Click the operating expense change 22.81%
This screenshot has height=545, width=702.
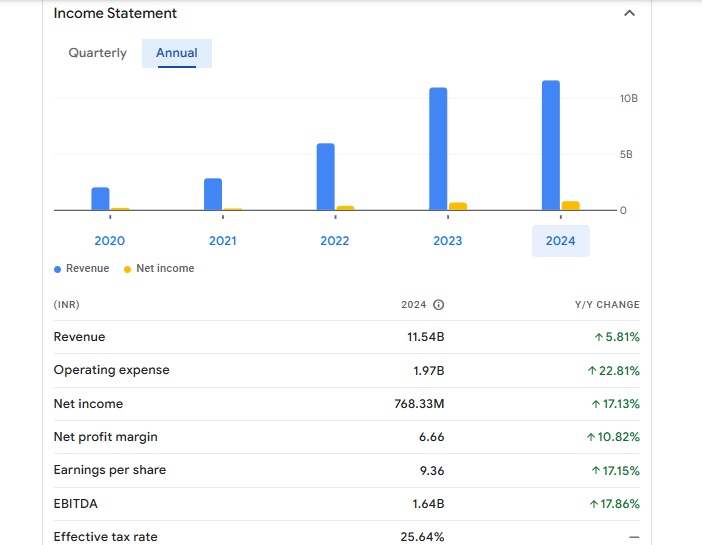coord(614,371)
